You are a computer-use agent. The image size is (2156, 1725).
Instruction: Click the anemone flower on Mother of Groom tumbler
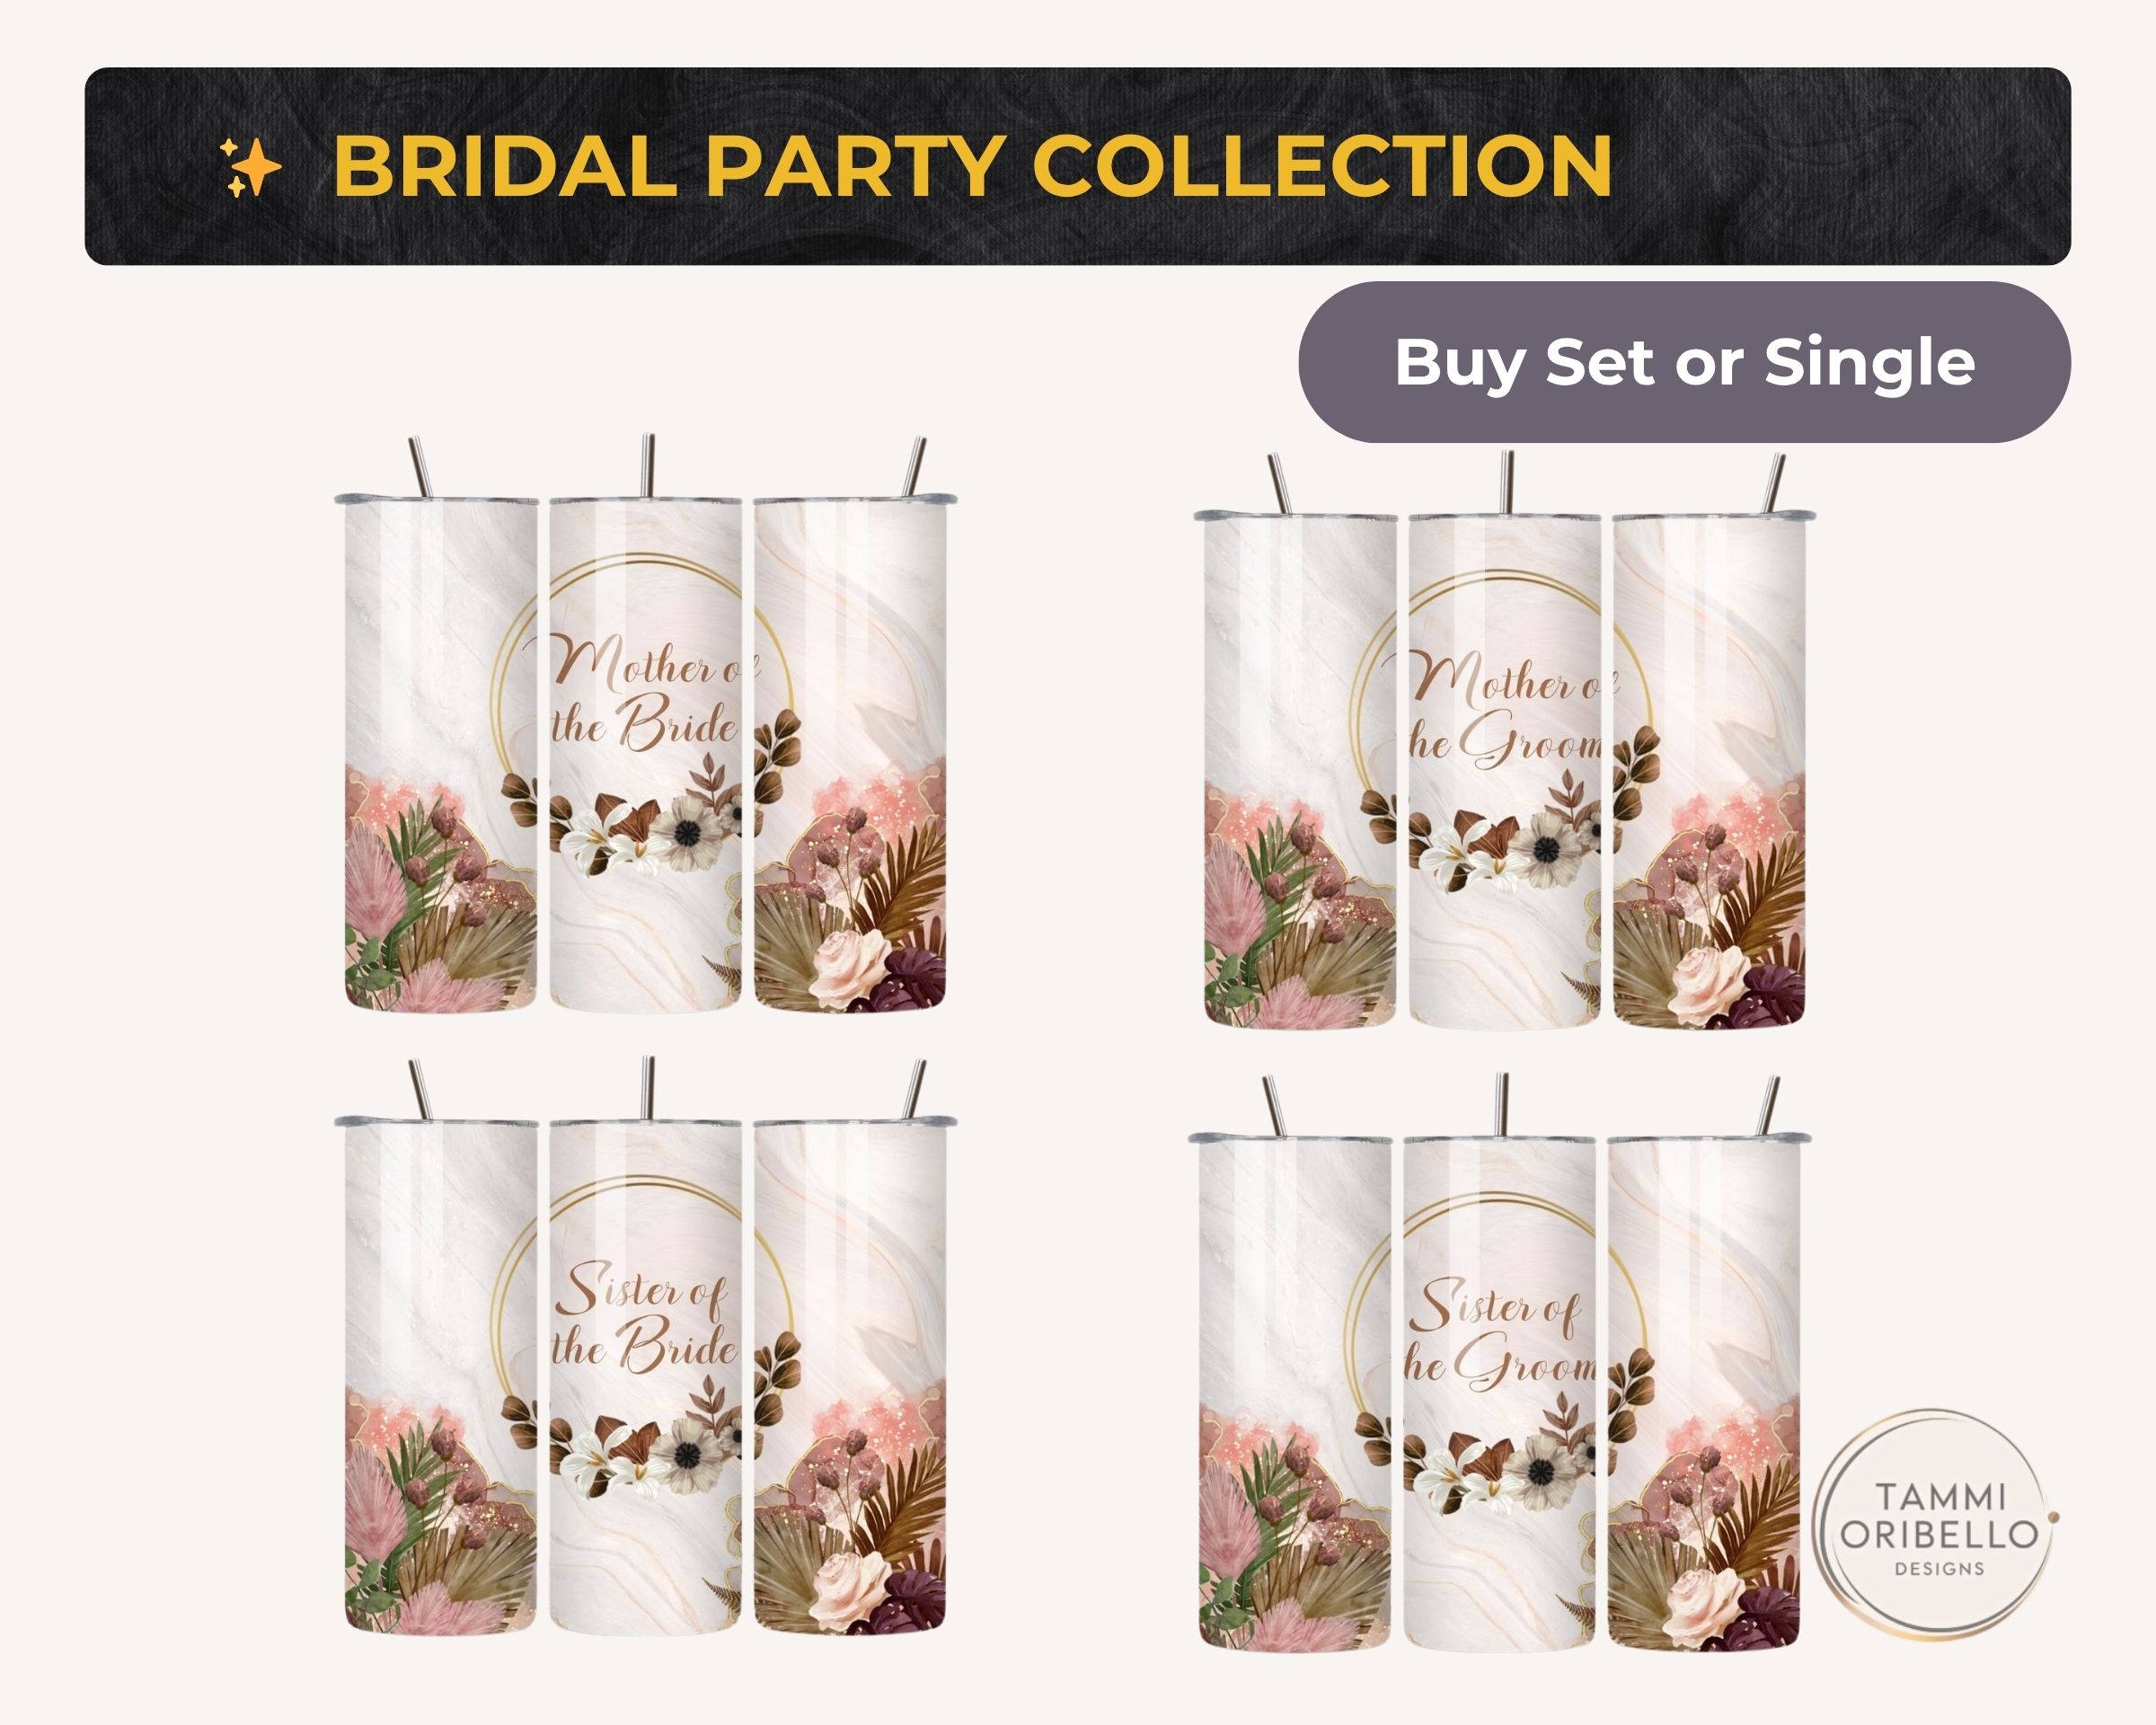coord(1545,851)
